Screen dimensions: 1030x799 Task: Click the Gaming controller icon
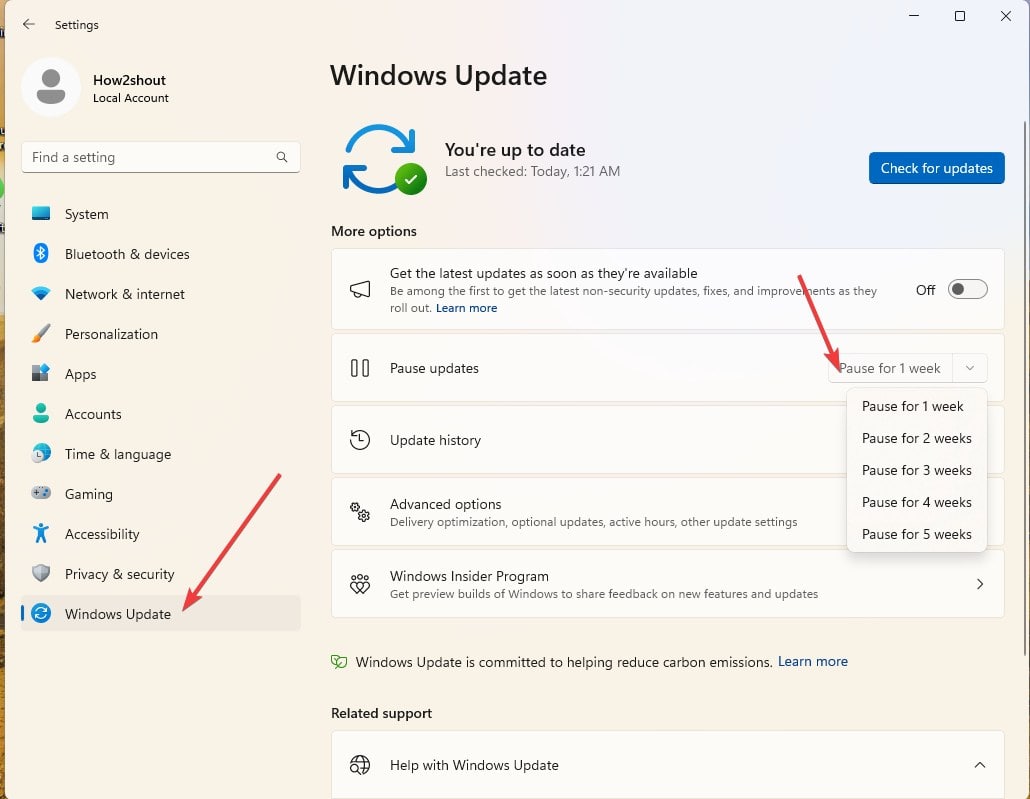(41, 494)
